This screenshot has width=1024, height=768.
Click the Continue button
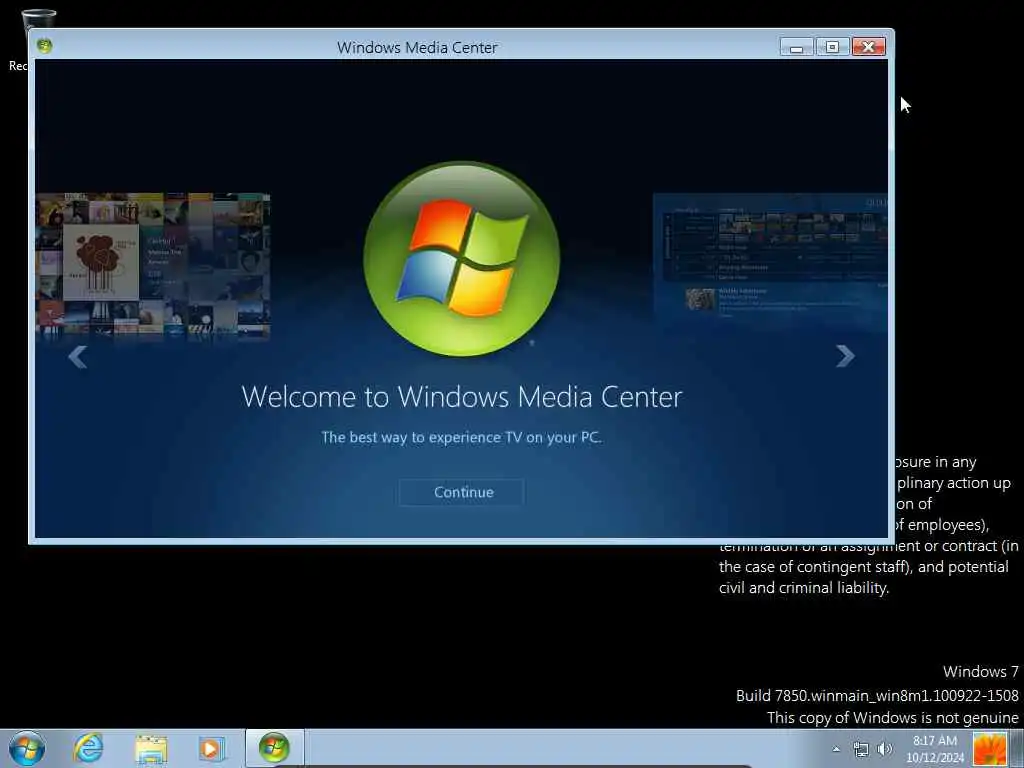click(462, 492)
